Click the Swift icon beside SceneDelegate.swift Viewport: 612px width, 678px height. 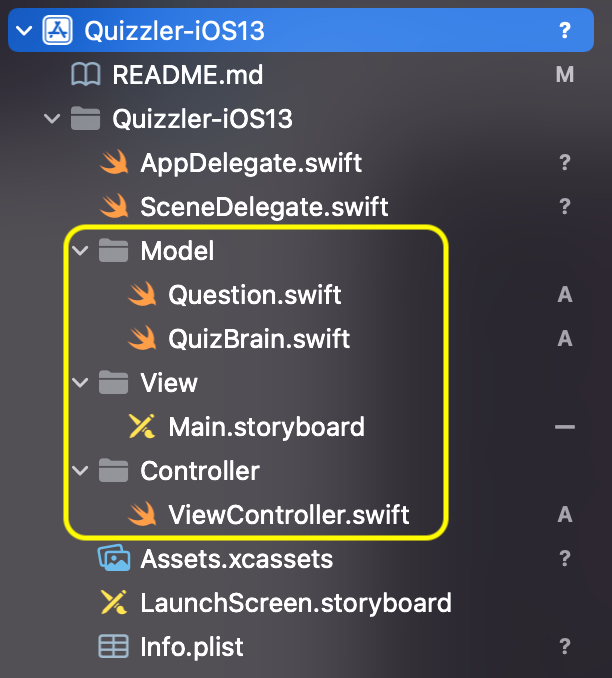point(116,207)
